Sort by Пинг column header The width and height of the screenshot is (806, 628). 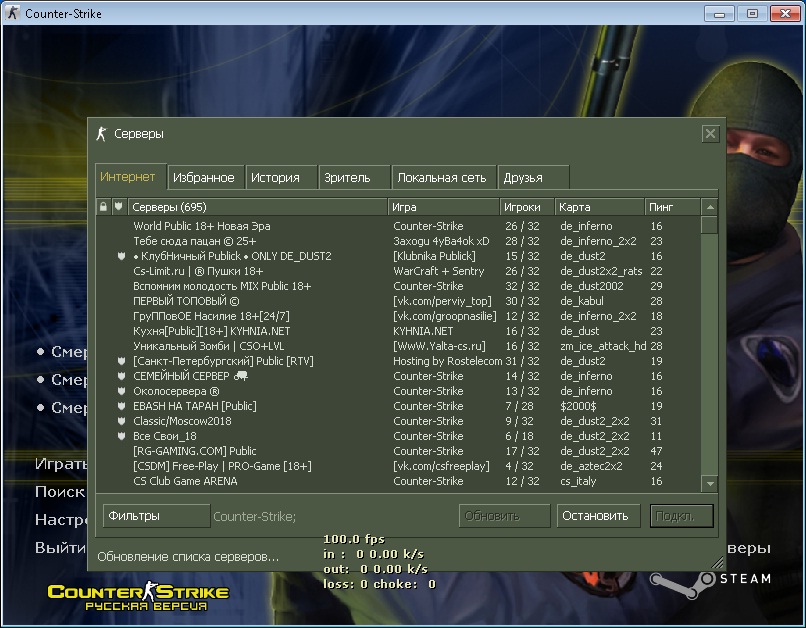pyautogui.click(x=672, y=207)
